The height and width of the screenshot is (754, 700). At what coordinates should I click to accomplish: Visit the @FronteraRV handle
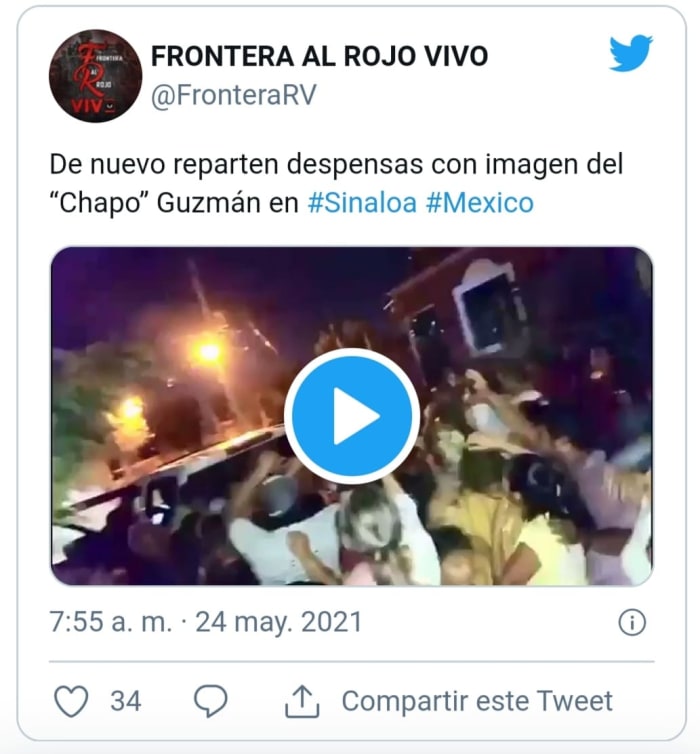click(x=234, y=95)
